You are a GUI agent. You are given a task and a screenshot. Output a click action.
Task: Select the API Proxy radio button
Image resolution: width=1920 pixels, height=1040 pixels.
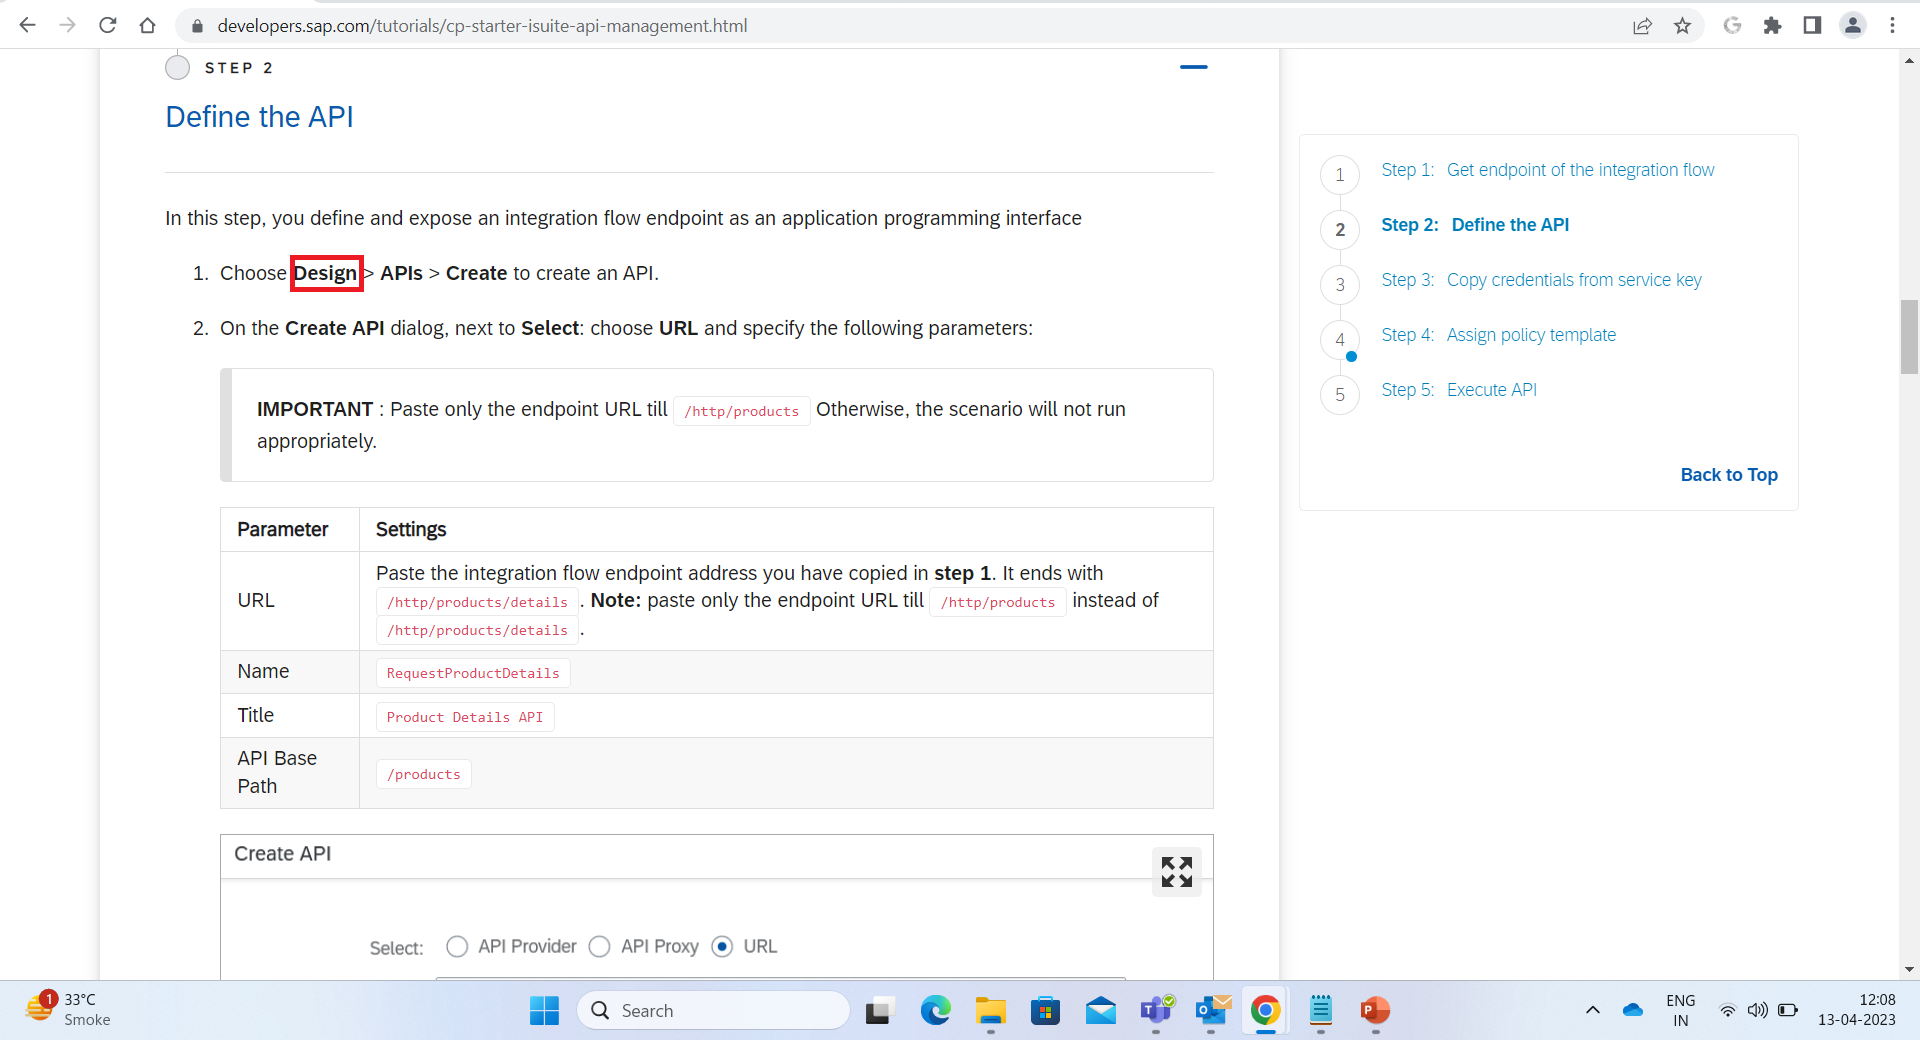coord(600,946)
